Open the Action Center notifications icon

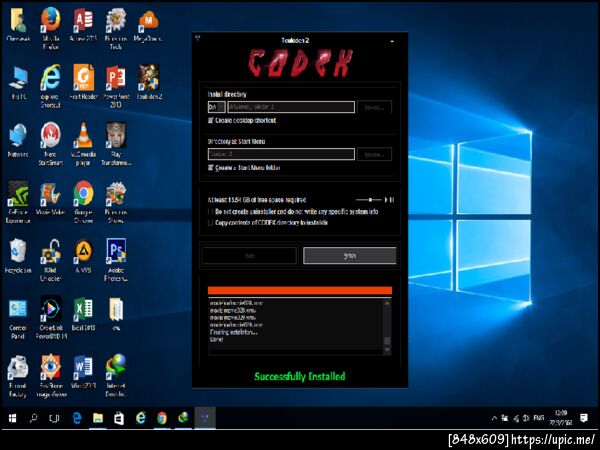(x=584, y=418)
